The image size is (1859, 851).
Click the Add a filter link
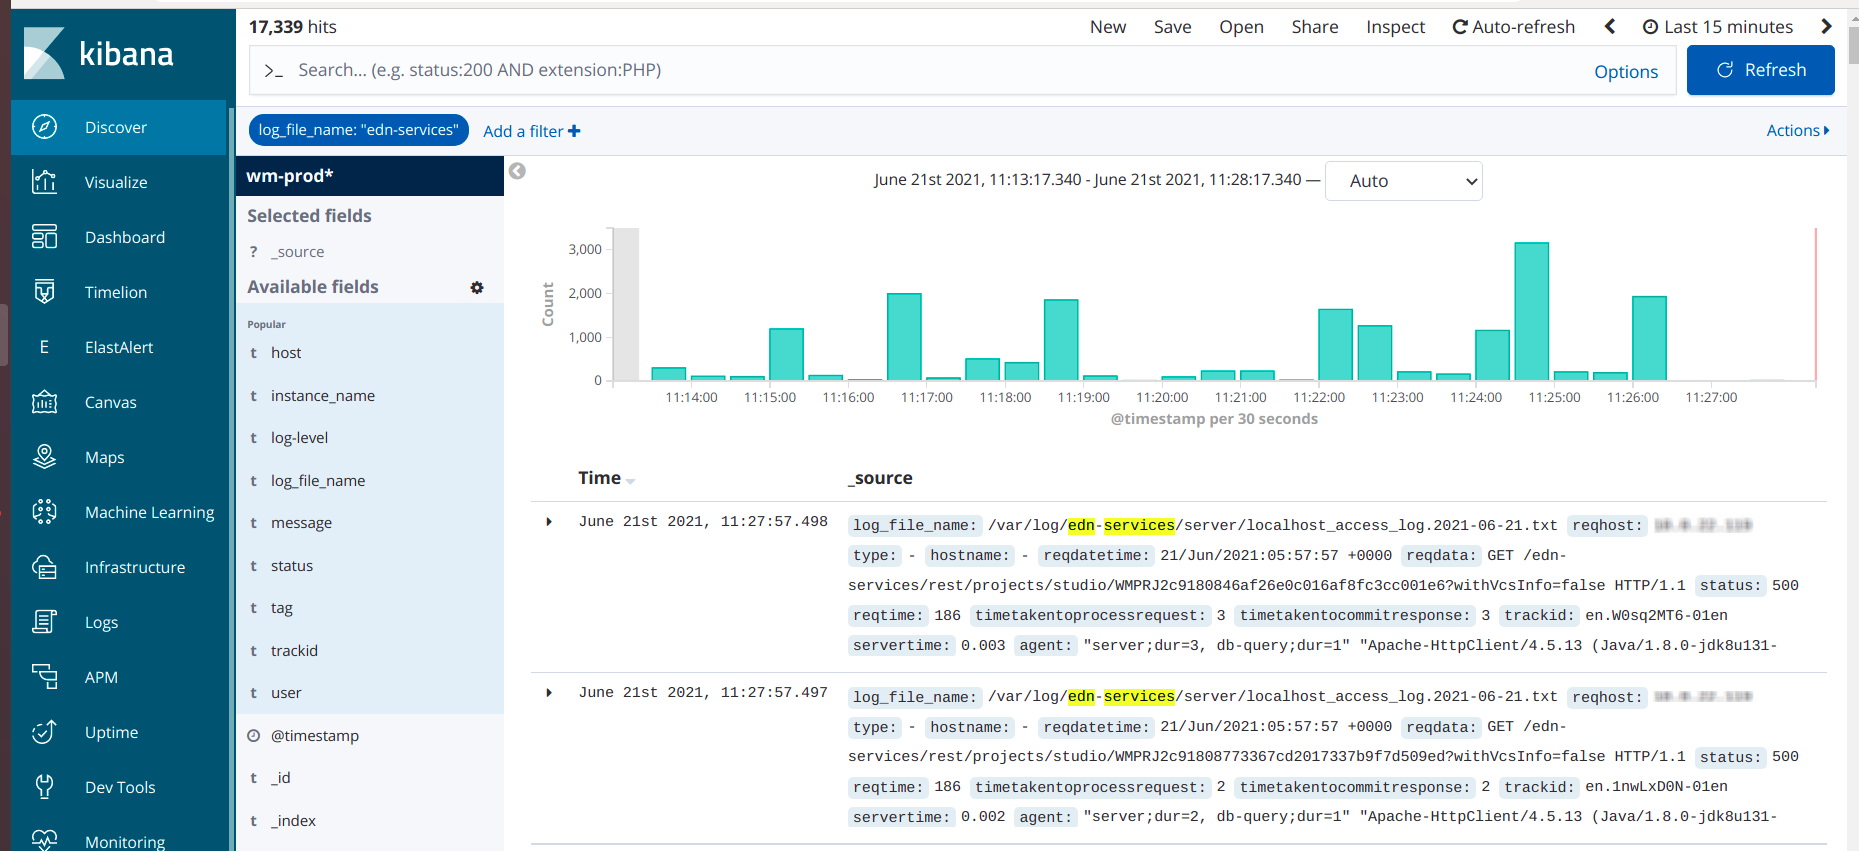(531, 131)
